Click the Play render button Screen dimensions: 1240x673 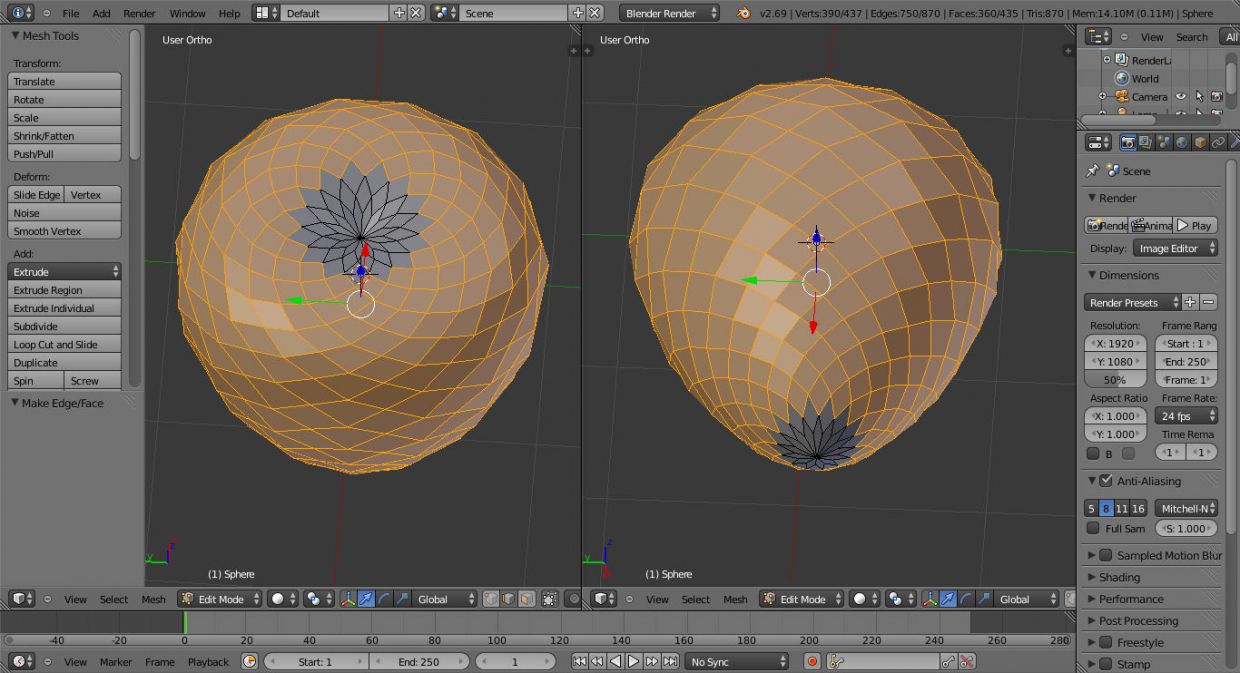pos(1195,225)
